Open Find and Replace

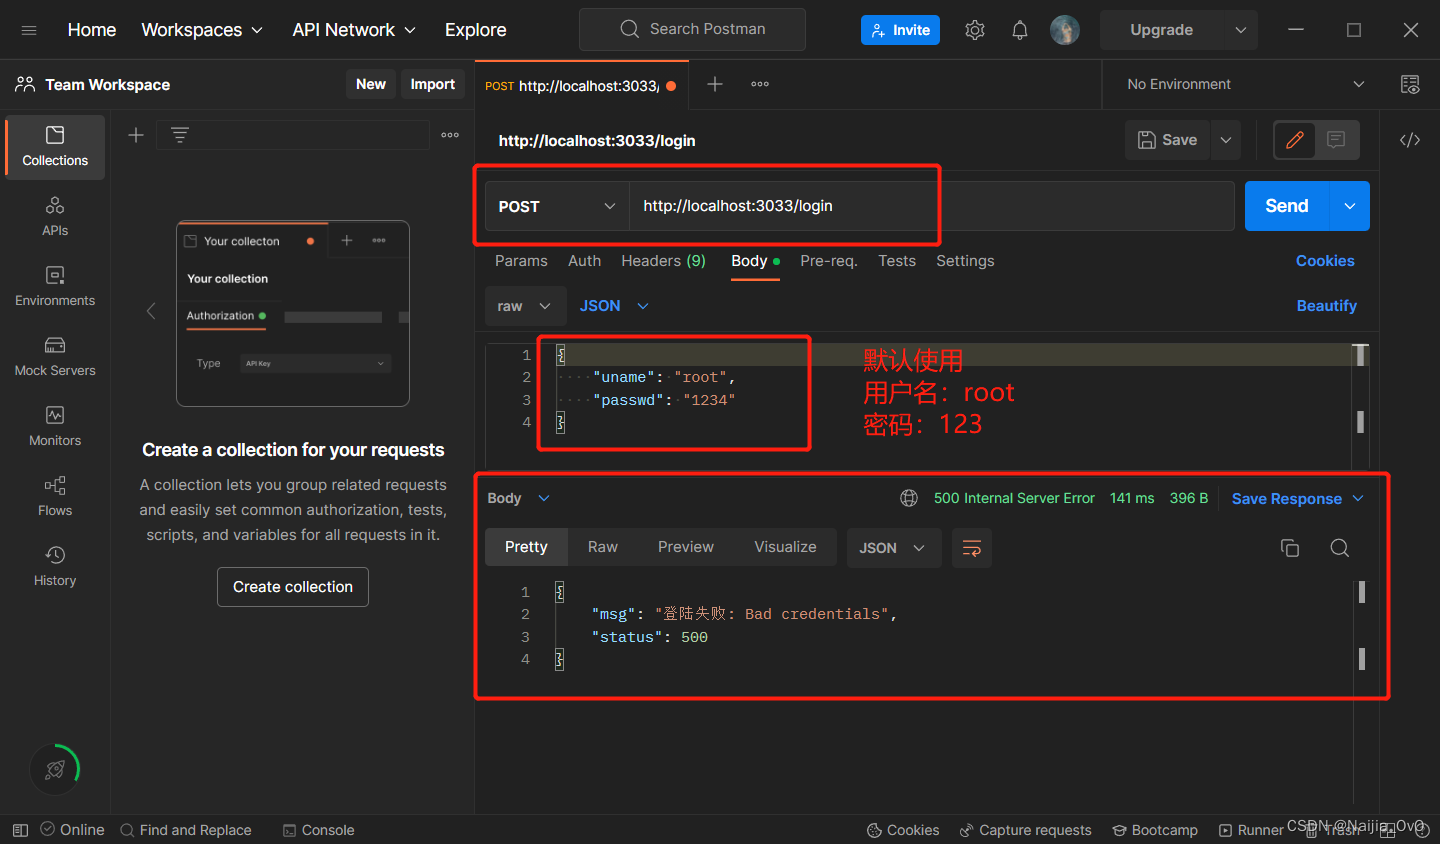tap(186, 830)
